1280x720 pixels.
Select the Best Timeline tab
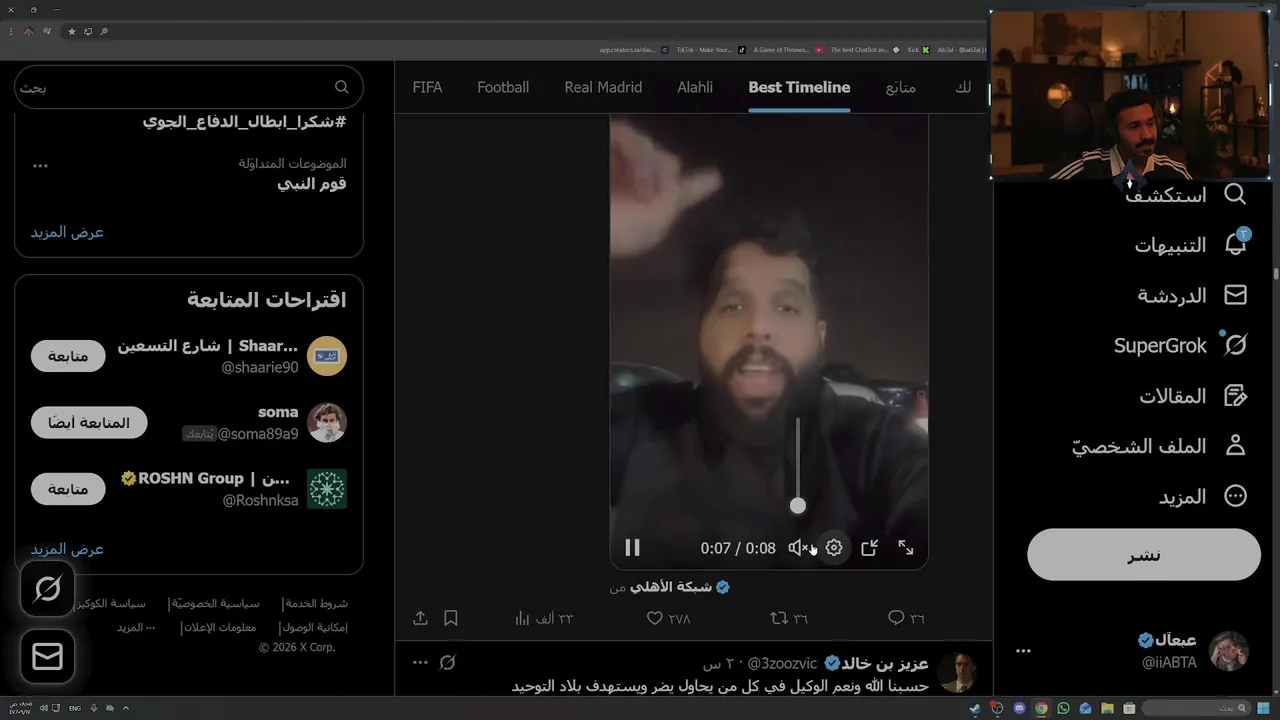pos(799,87)
